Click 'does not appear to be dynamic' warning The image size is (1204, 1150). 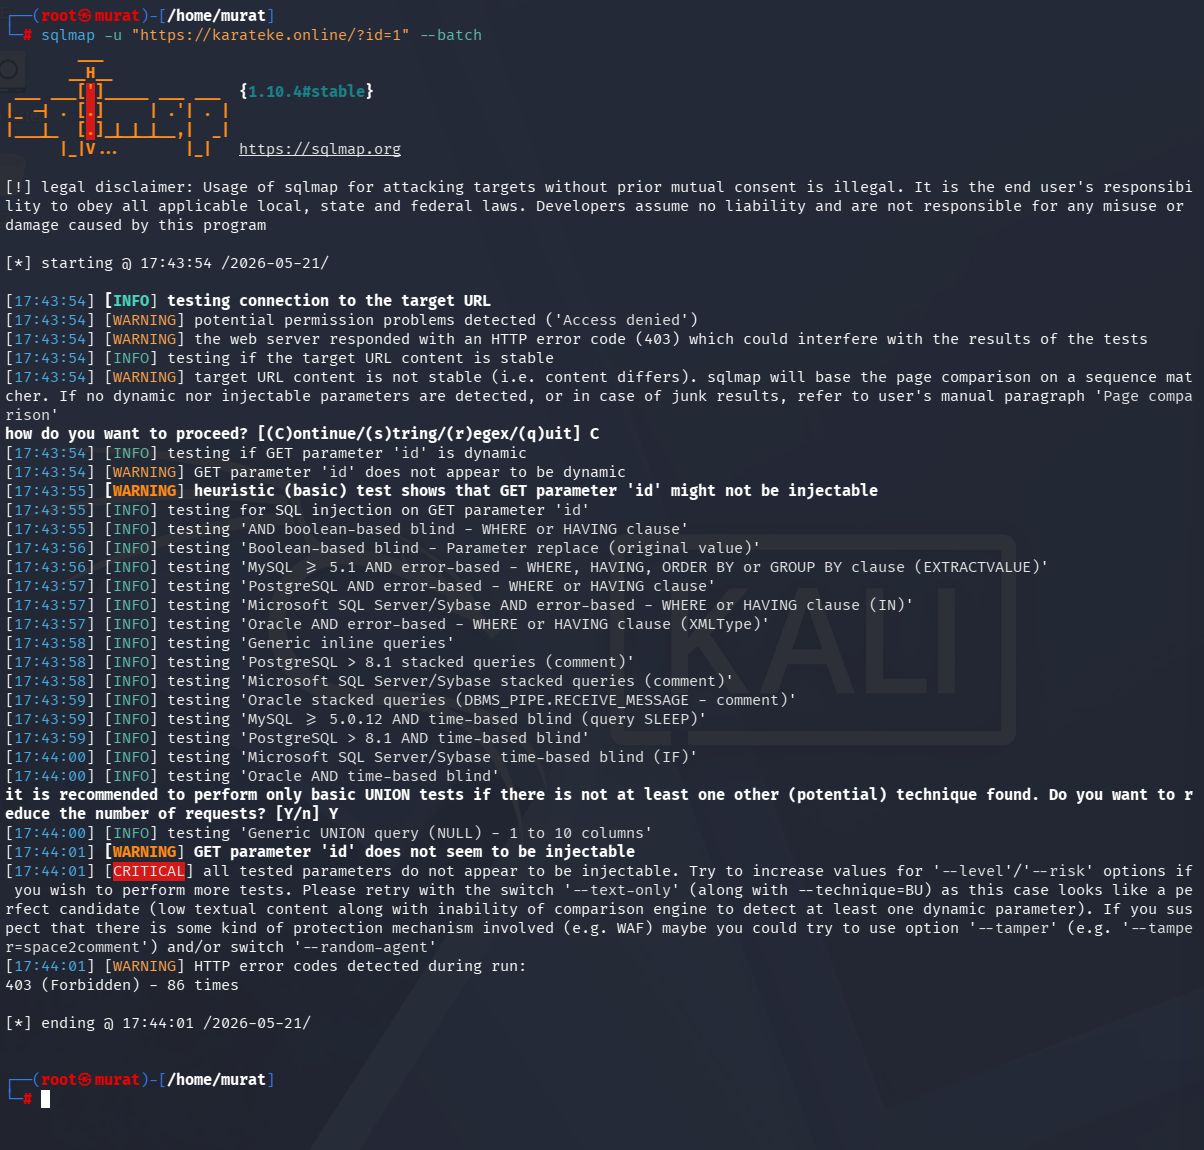[315, 472]
